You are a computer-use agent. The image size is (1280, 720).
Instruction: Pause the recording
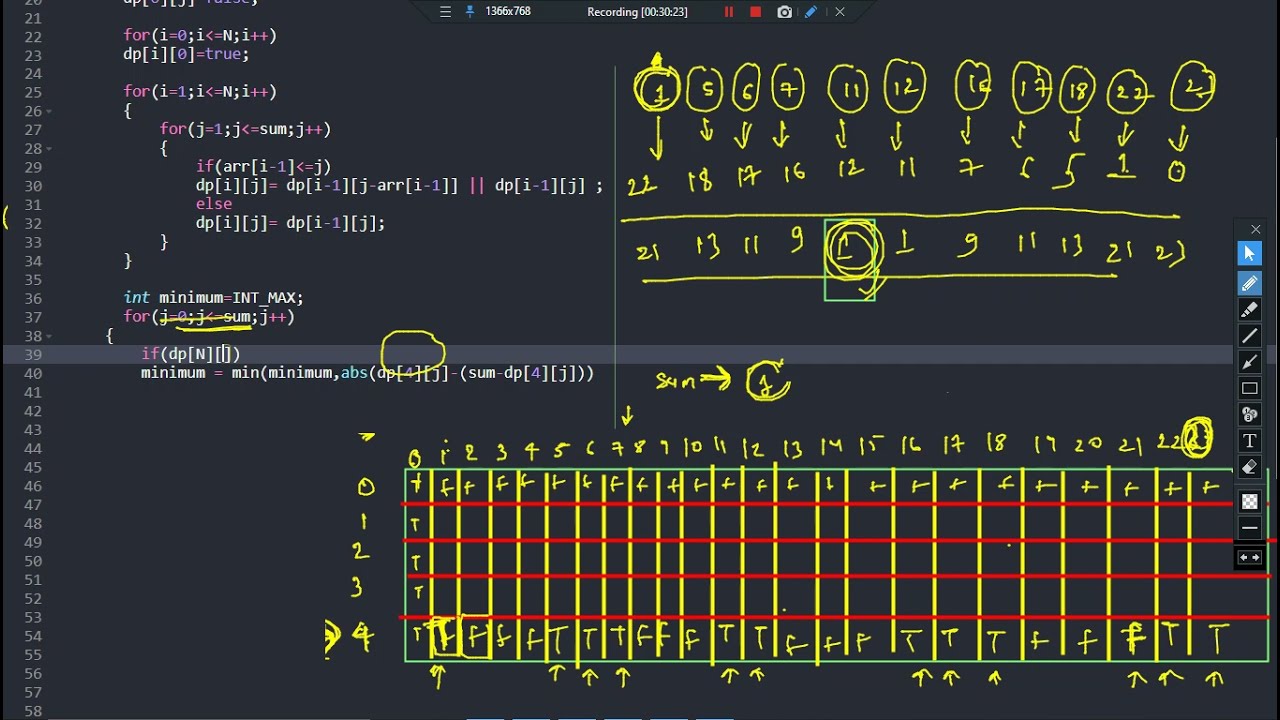click(x=729, y=12)
